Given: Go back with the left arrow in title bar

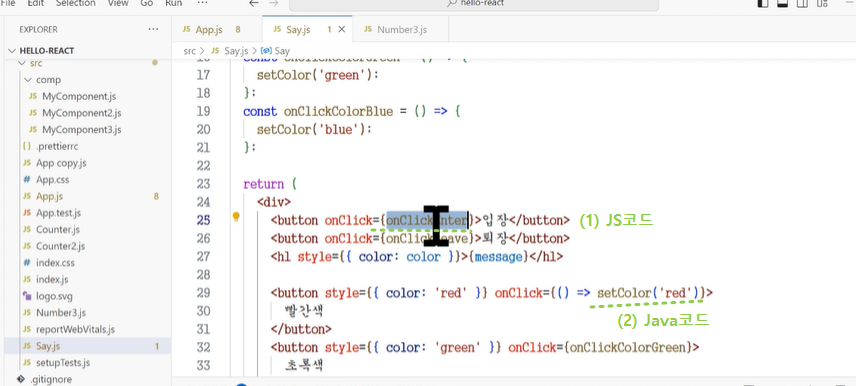Looking at the screenshot, I should 253,3.
